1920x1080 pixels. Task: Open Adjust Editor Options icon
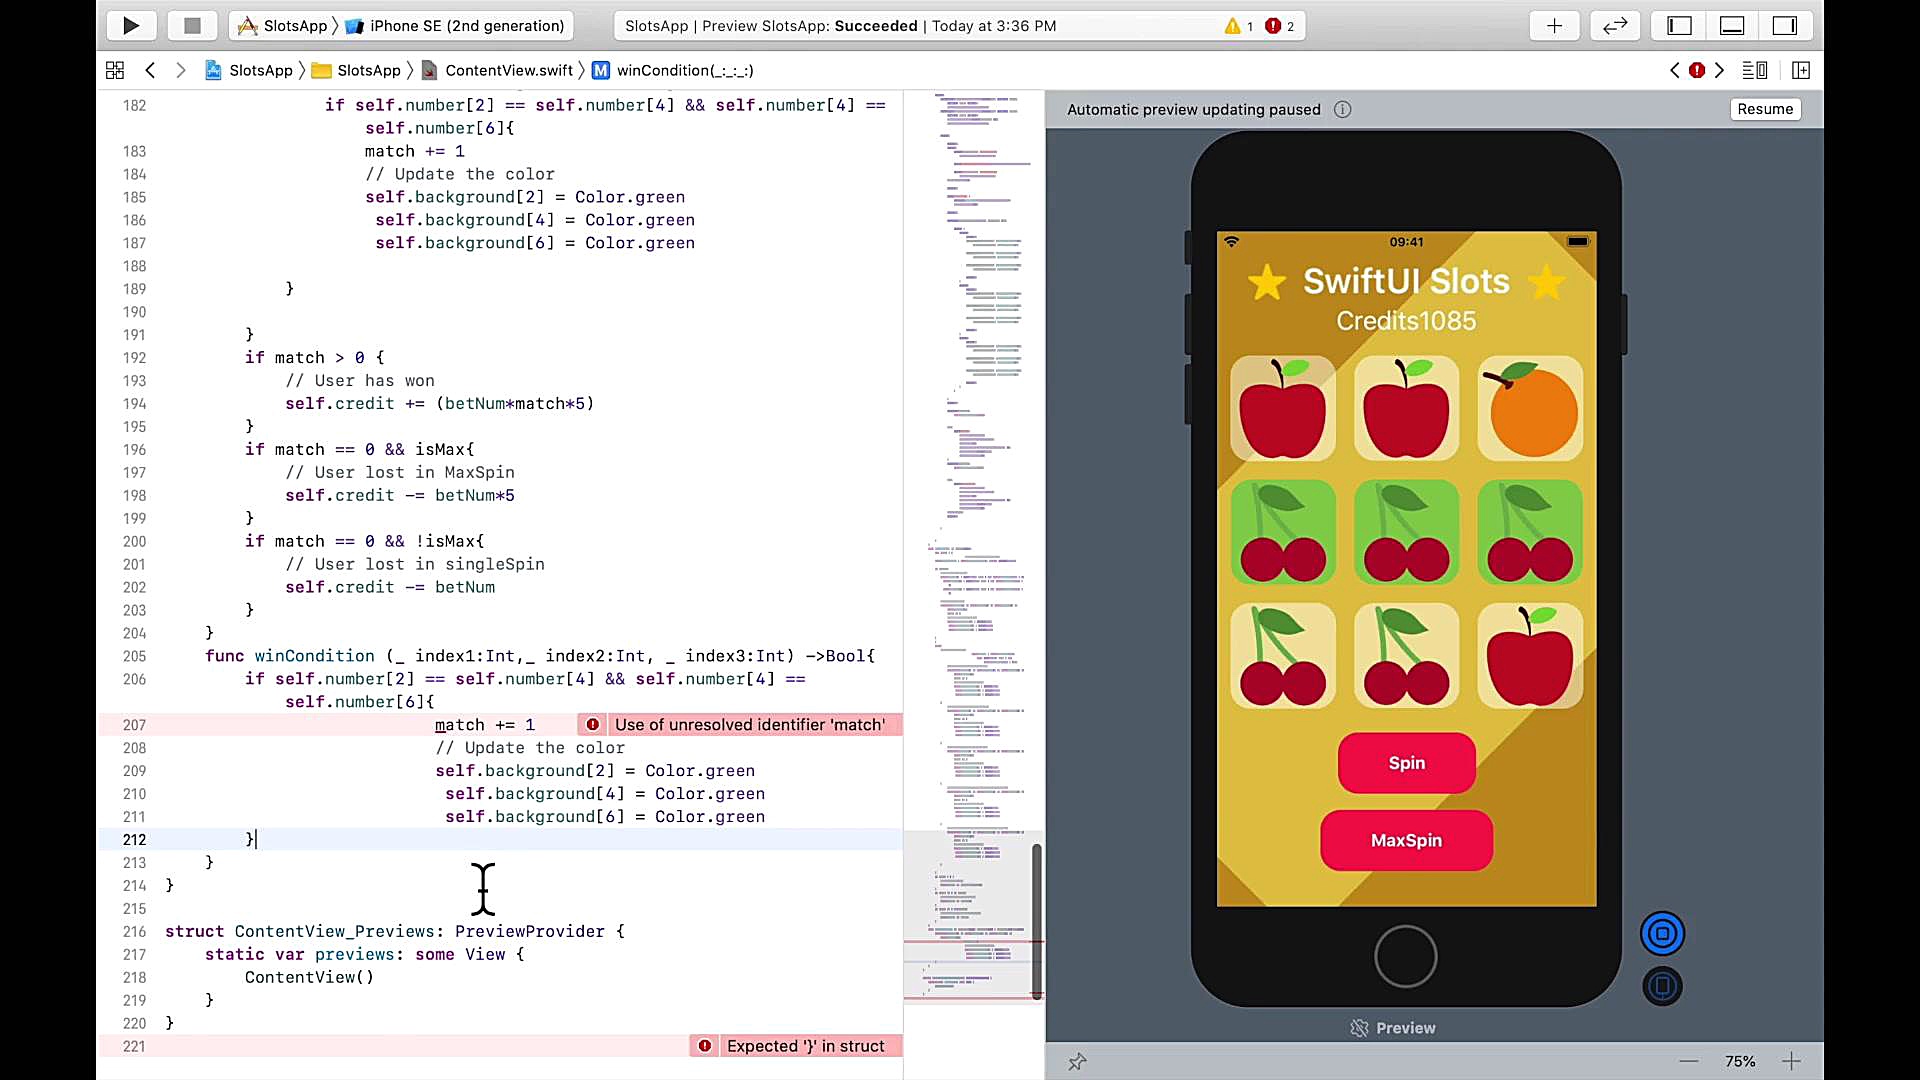1756,70
